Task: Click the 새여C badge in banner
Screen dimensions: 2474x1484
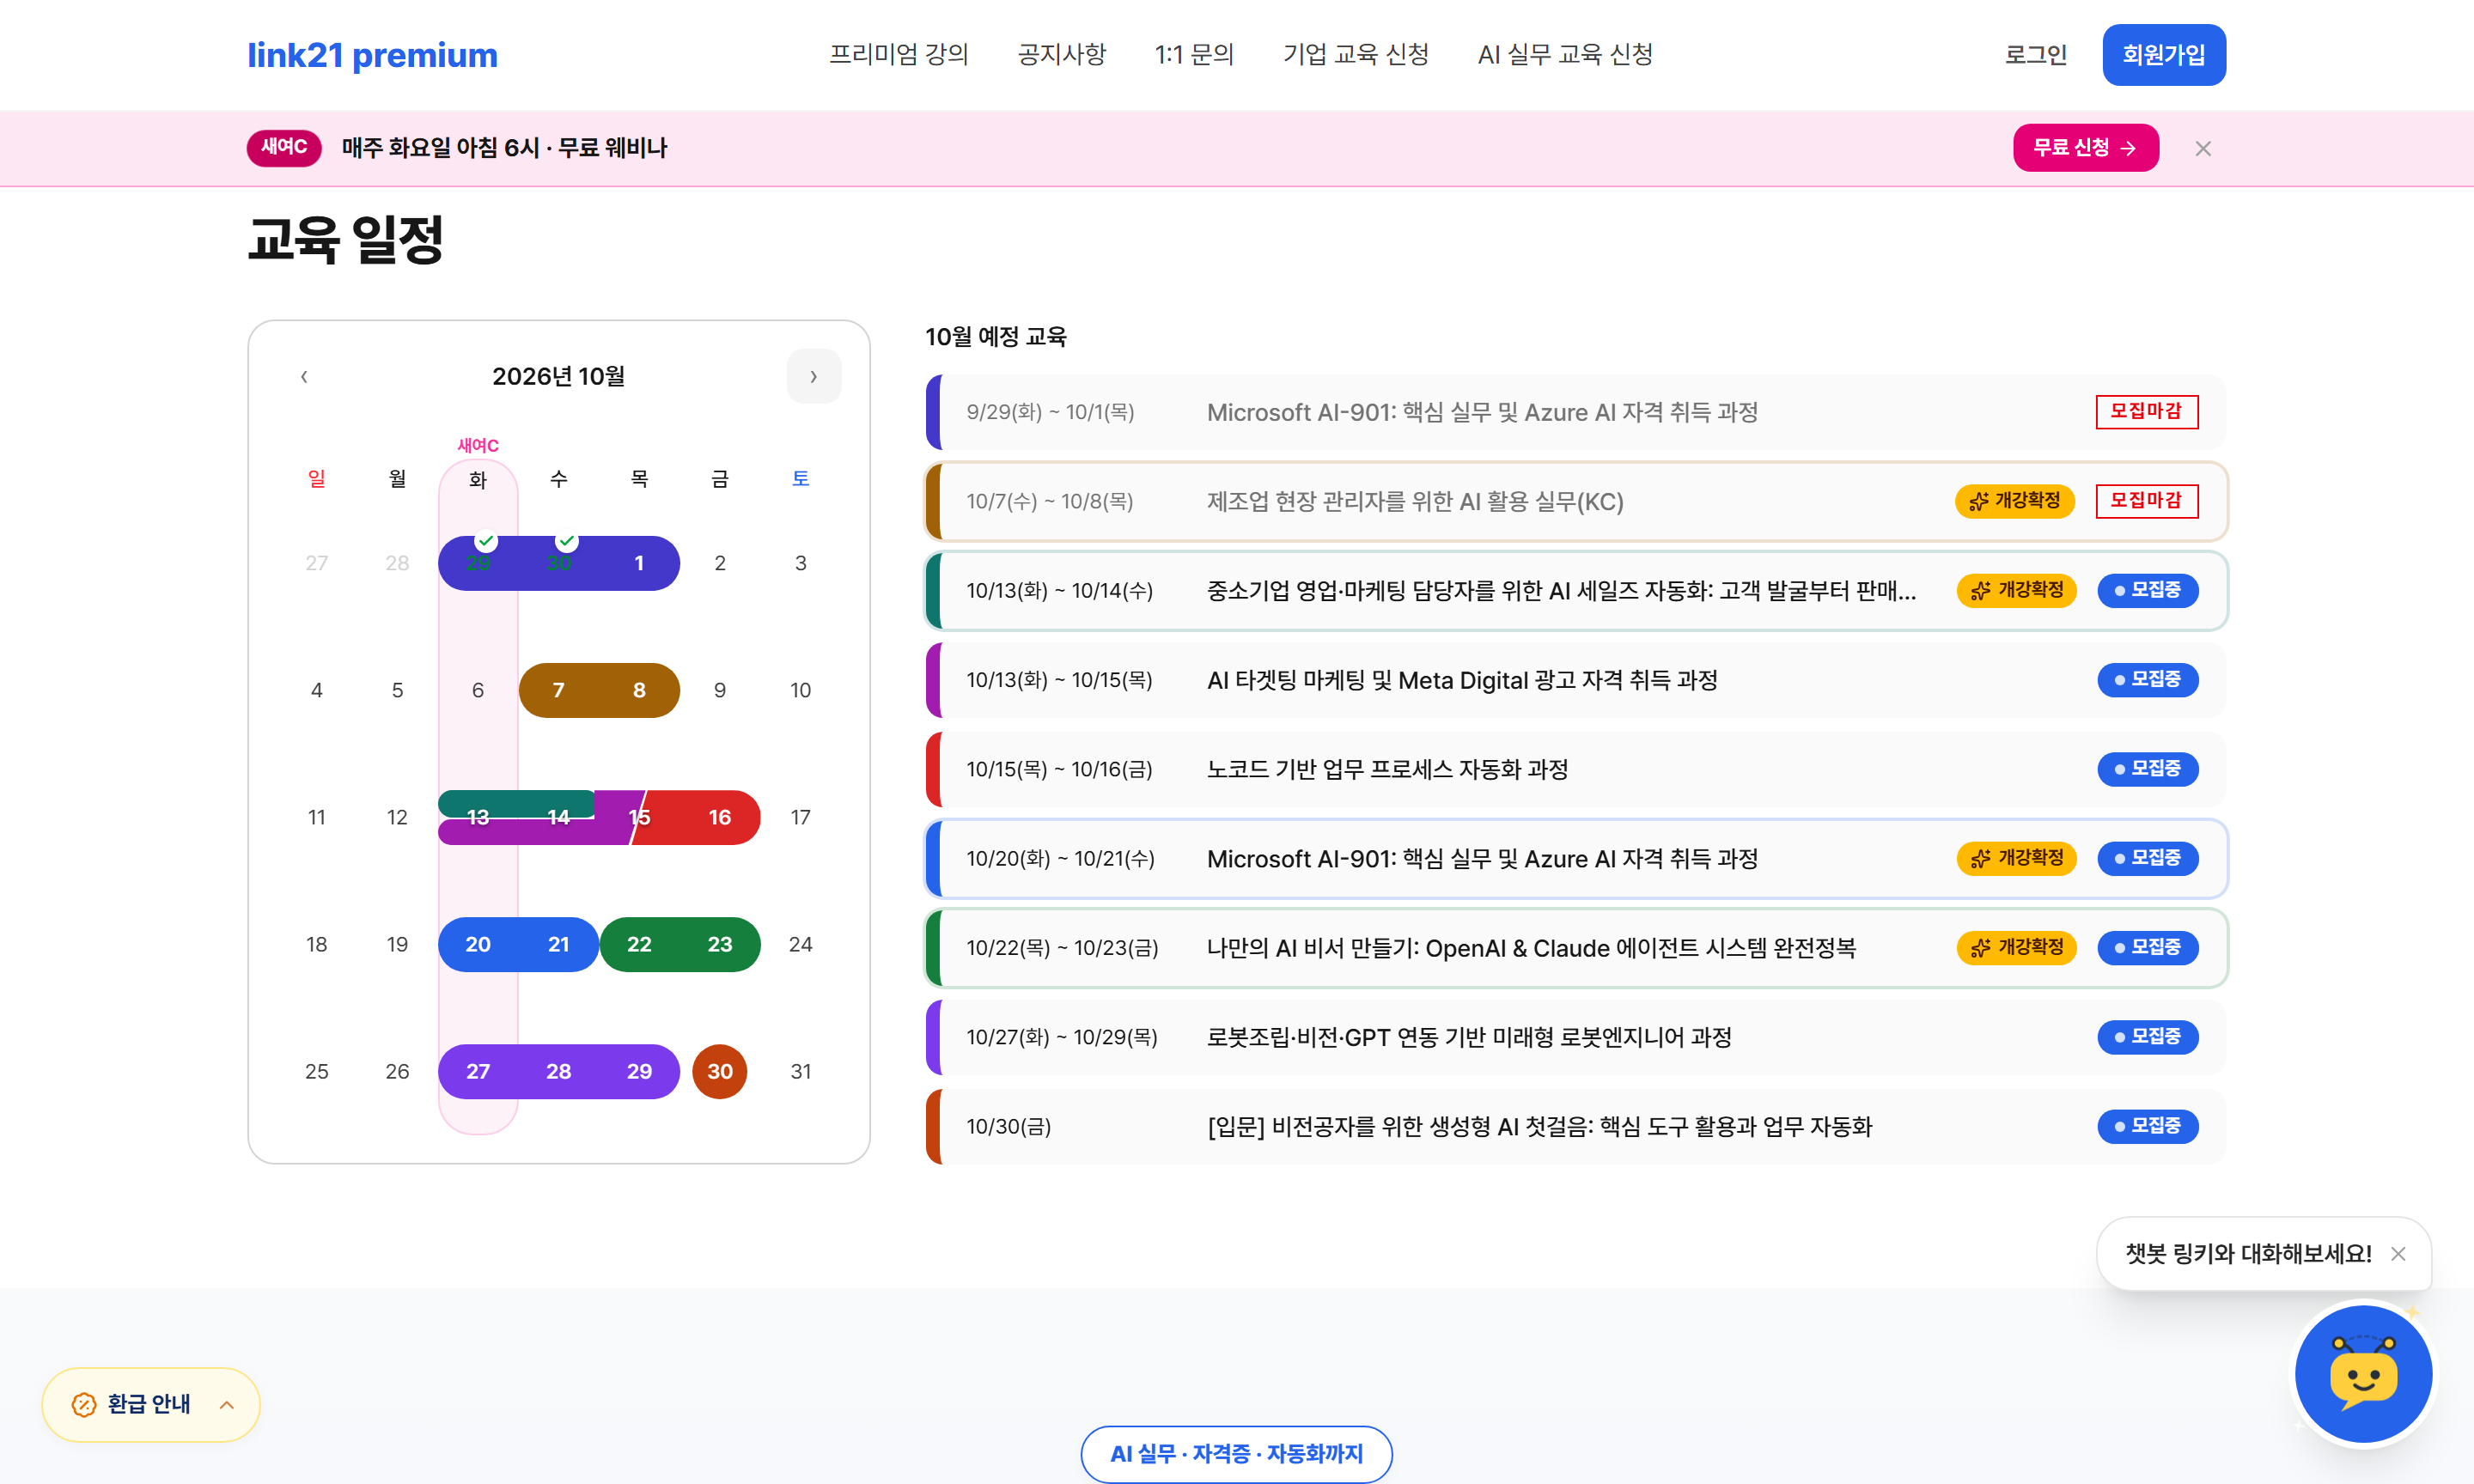Action: (284, 147)
